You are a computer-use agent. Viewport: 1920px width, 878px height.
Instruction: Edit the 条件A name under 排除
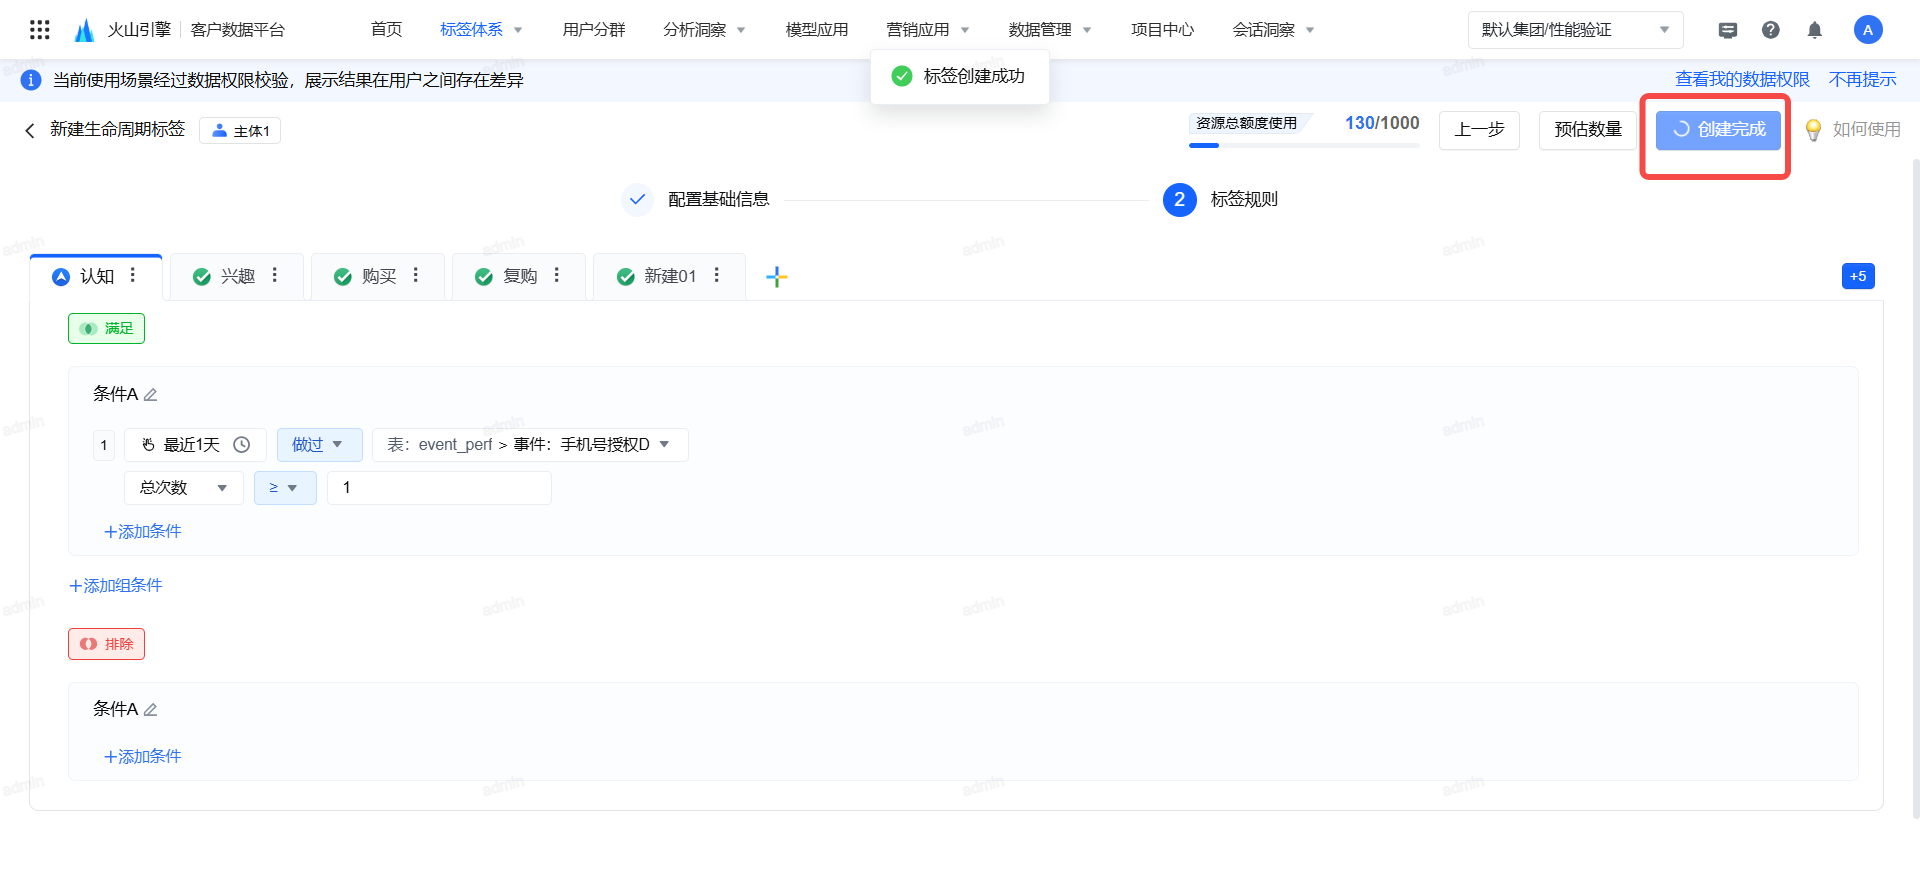tap(151, 710)
